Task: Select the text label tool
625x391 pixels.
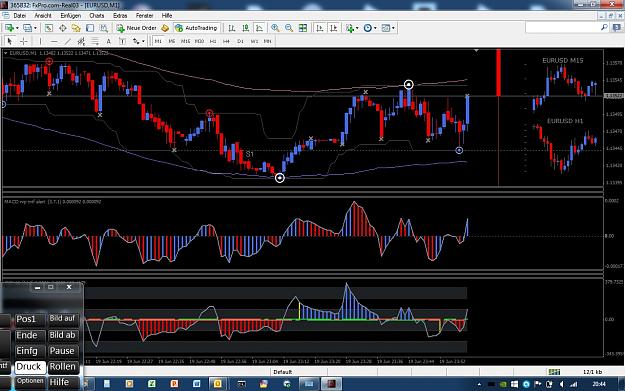Action: 122,41
